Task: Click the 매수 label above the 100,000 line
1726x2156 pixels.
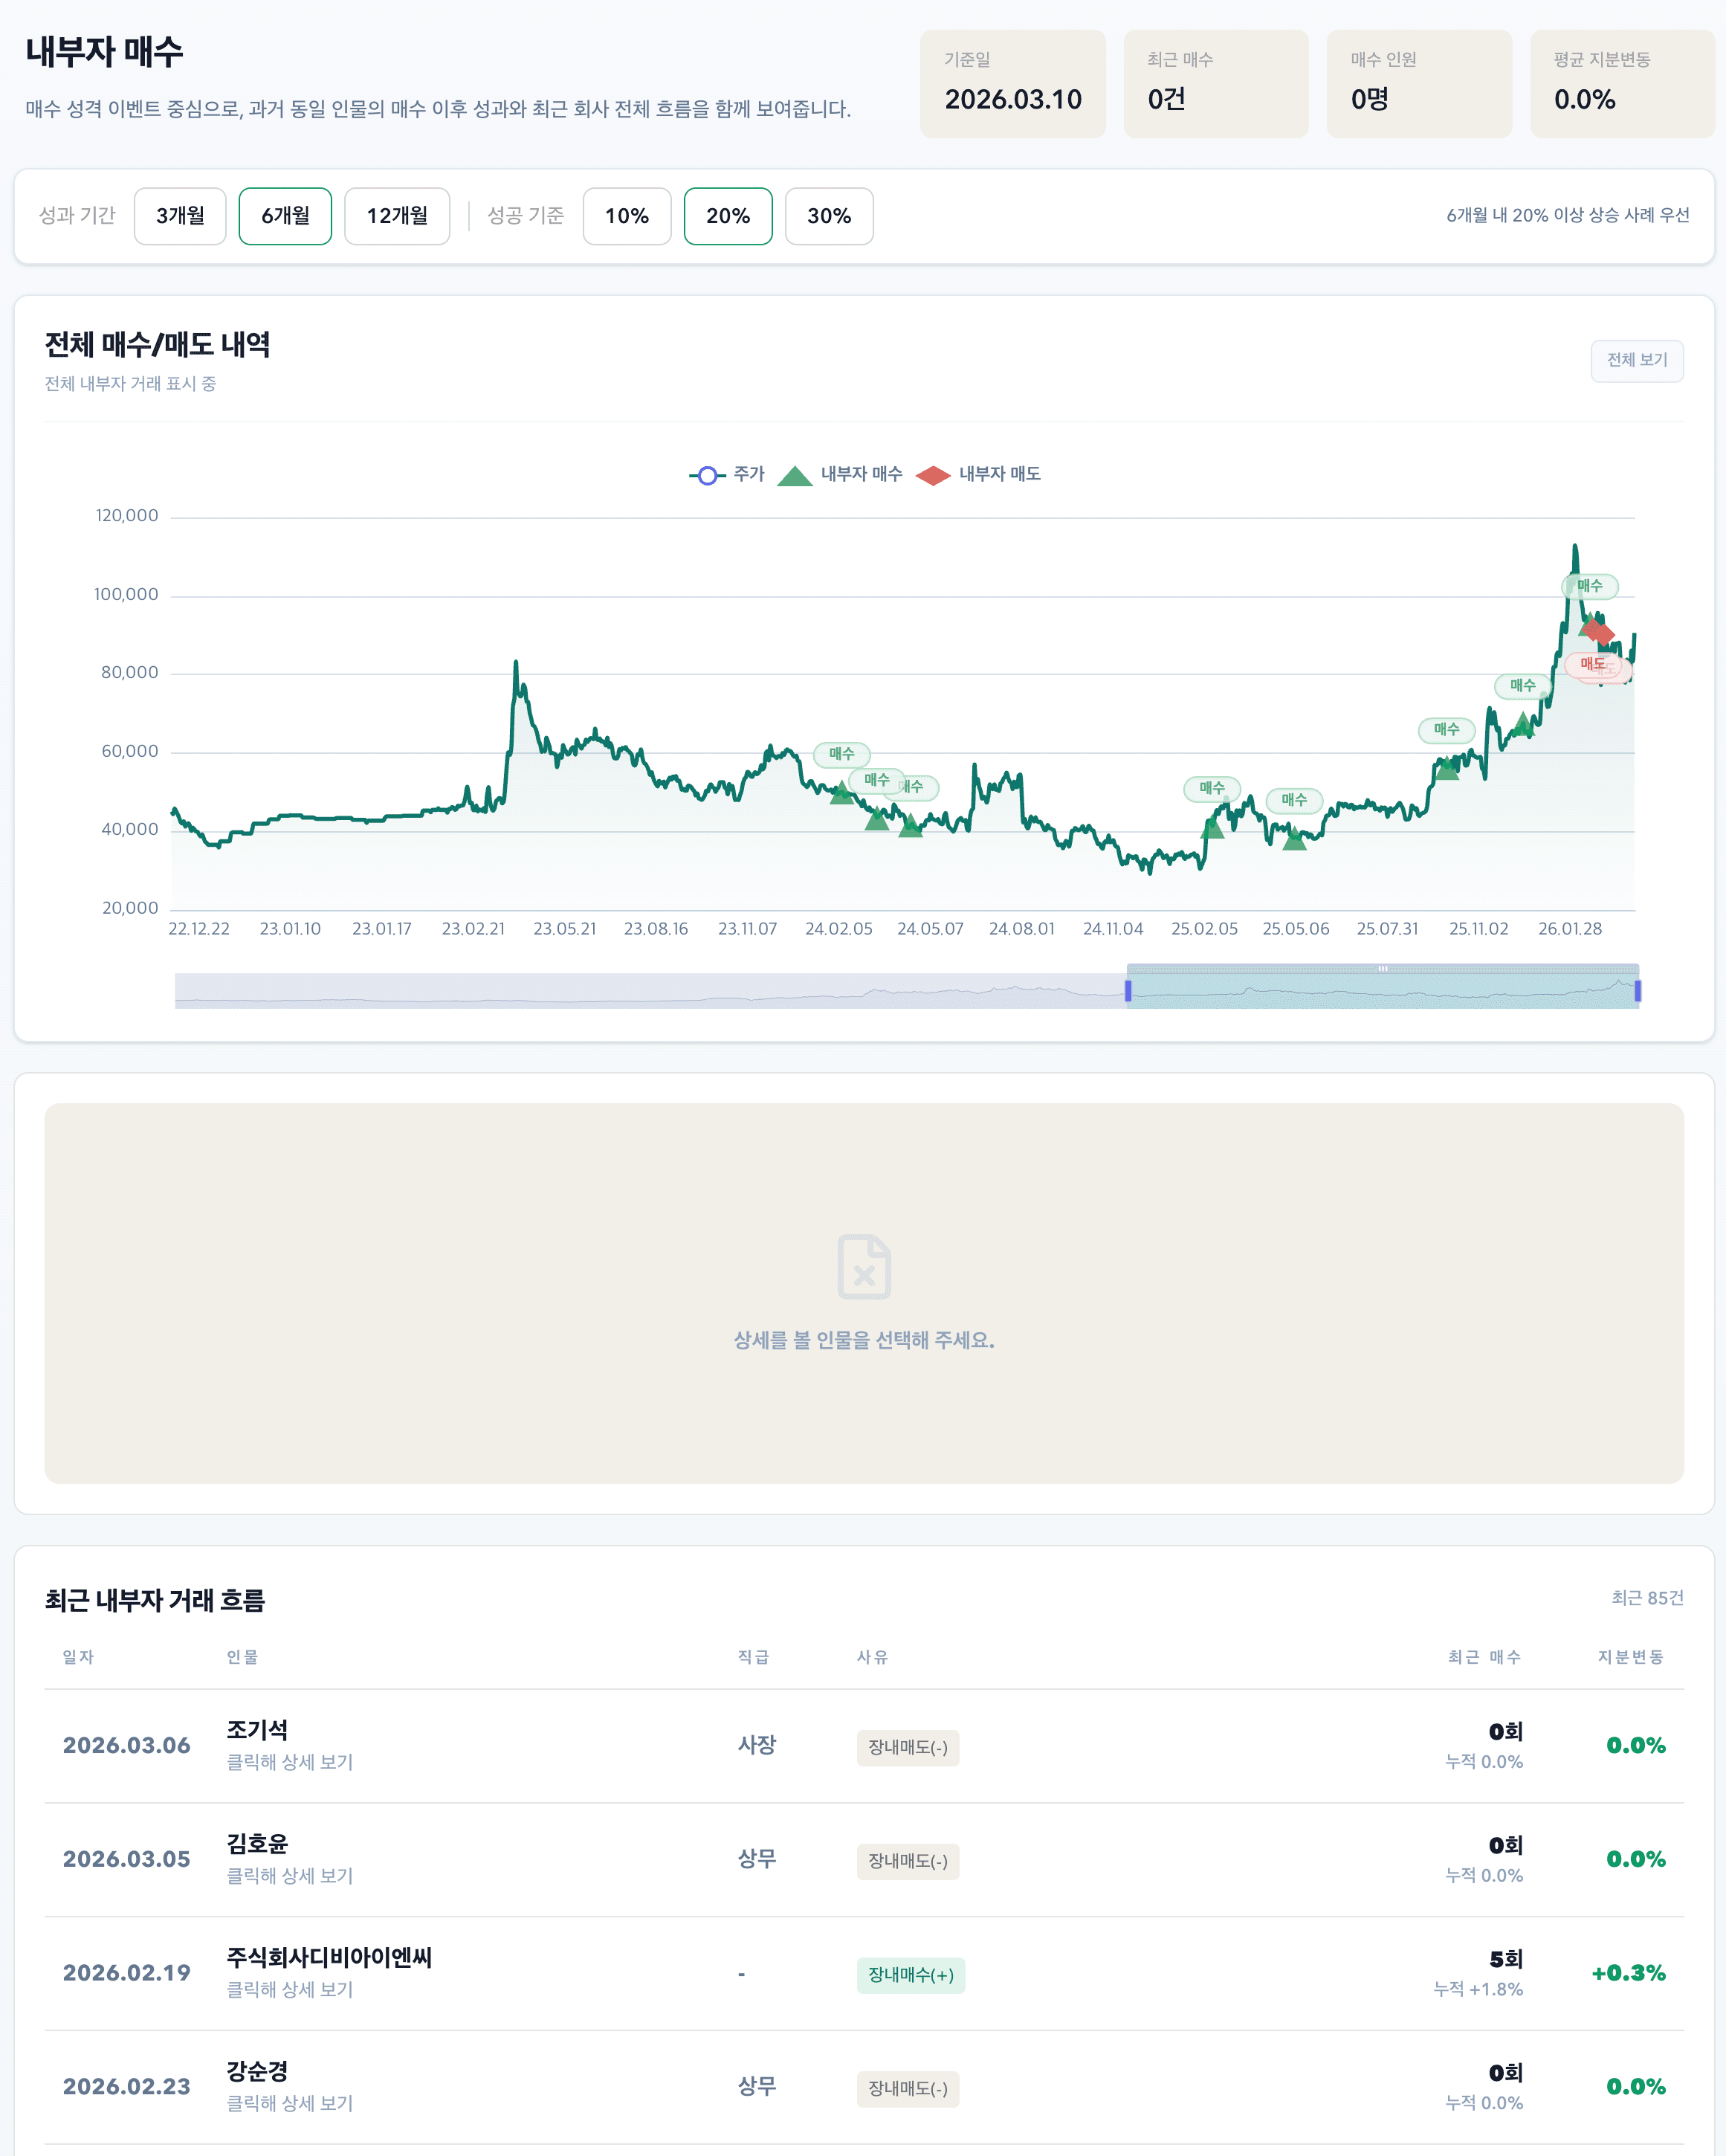Action: [x=1589, y=586]
